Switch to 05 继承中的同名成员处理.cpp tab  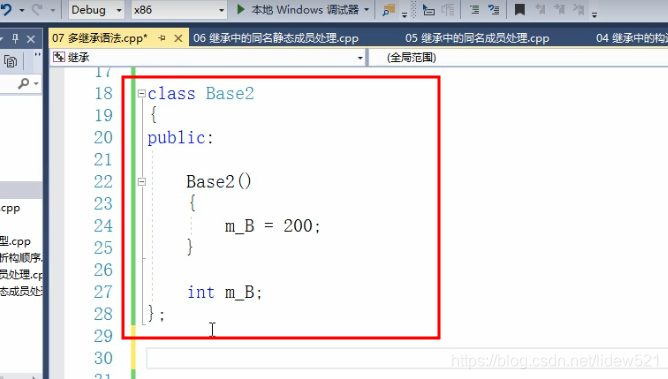(477, 38)
